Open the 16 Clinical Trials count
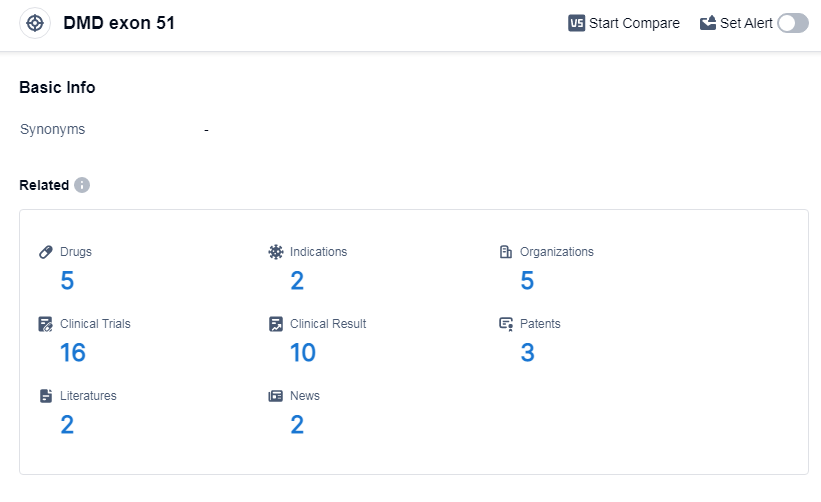Screen dimensions: 821x502 pos(72,353)
